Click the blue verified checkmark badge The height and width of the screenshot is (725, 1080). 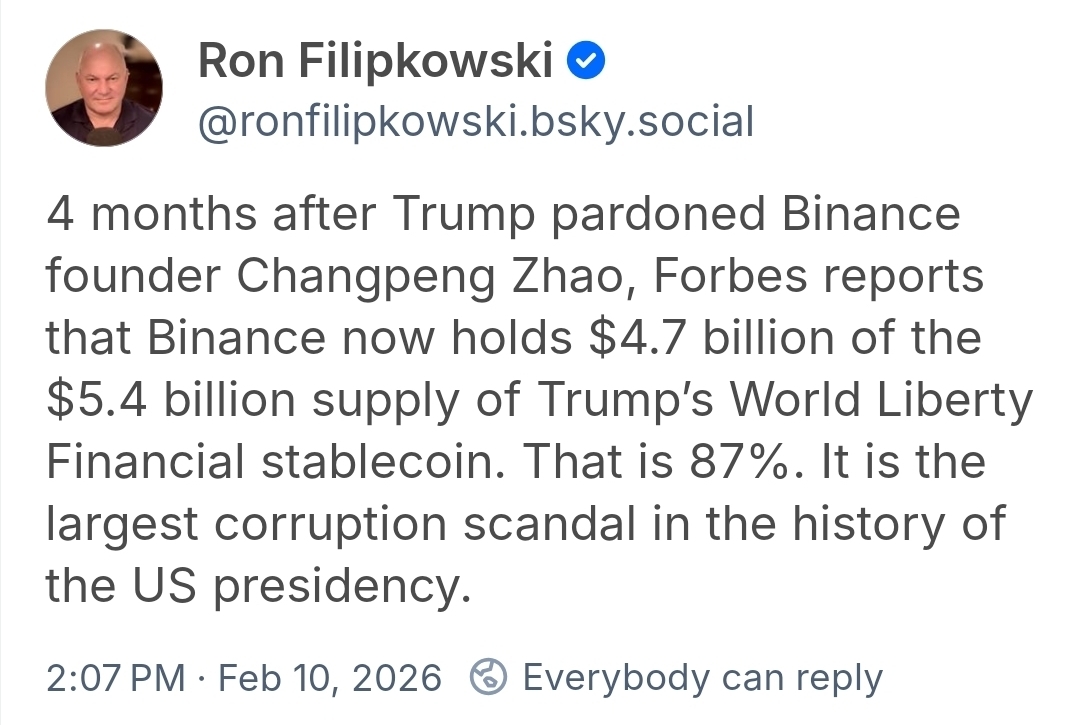pos(585,62)
